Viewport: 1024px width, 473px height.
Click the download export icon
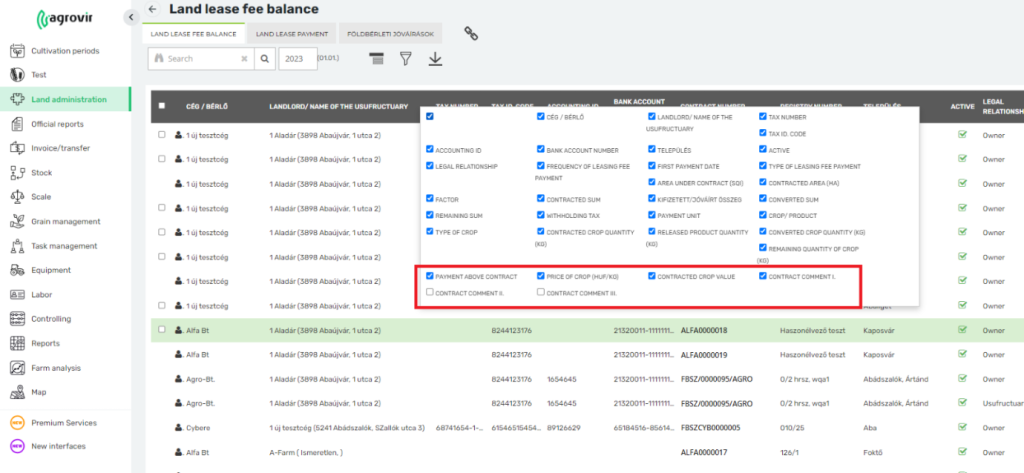(x=435, y=59)
